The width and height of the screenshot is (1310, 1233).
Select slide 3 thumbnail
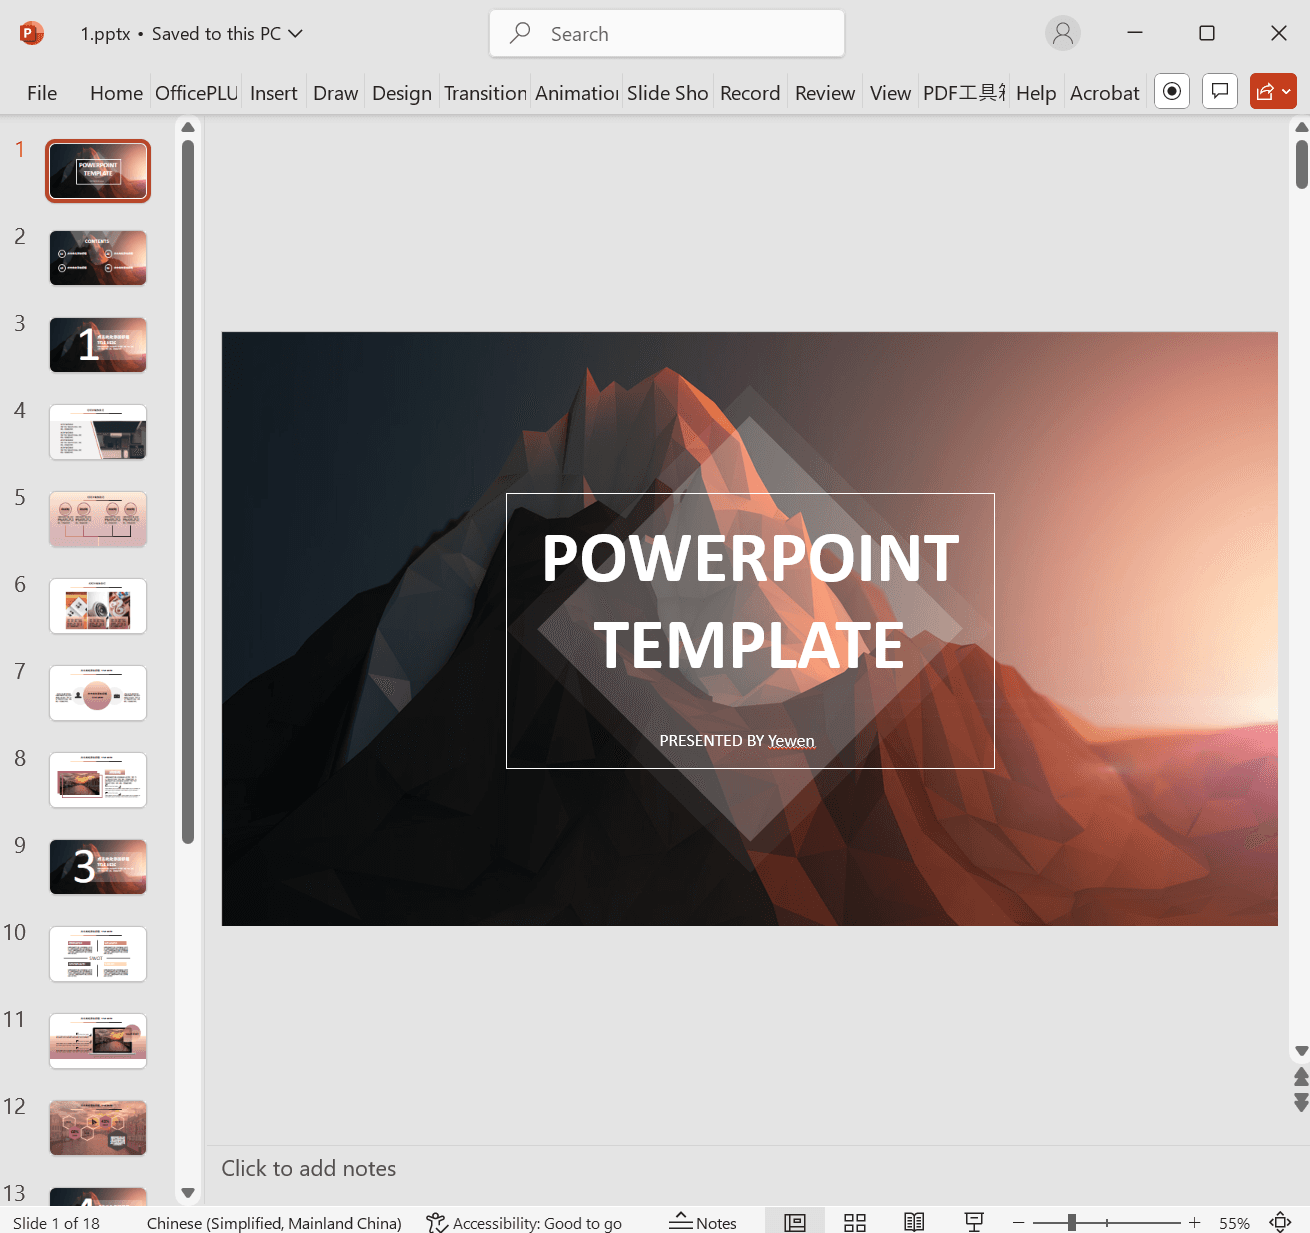tap(98, 345)
